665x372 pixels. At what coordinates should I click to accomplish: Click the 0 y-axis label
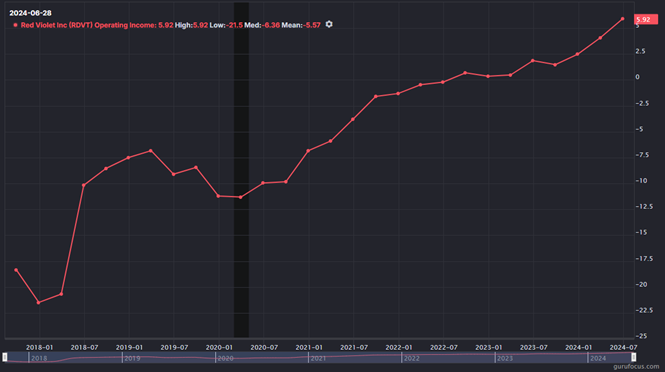637,77
